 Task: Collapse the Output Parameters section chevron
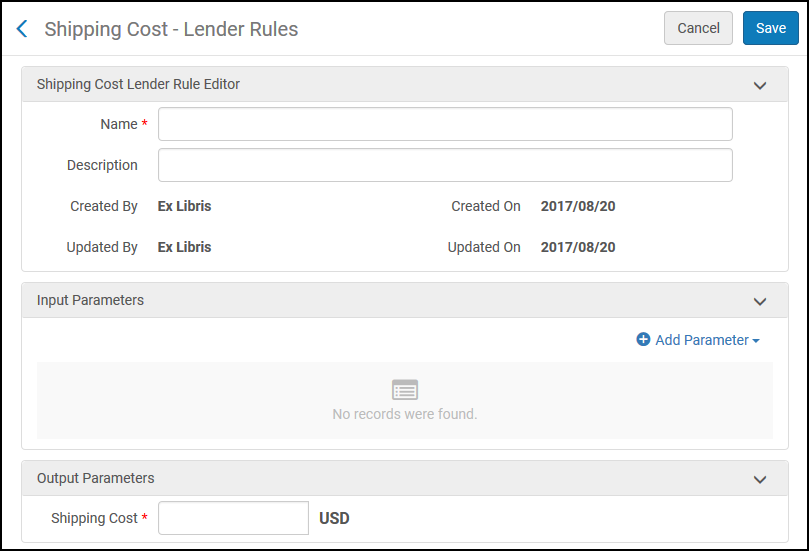[x=759, y=479]
